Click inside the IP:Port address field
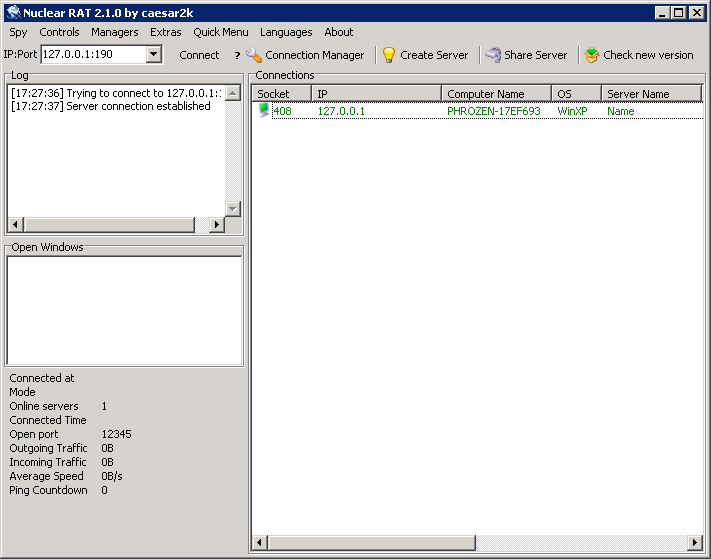Screen dimensions: 711x559 (92, 55)
